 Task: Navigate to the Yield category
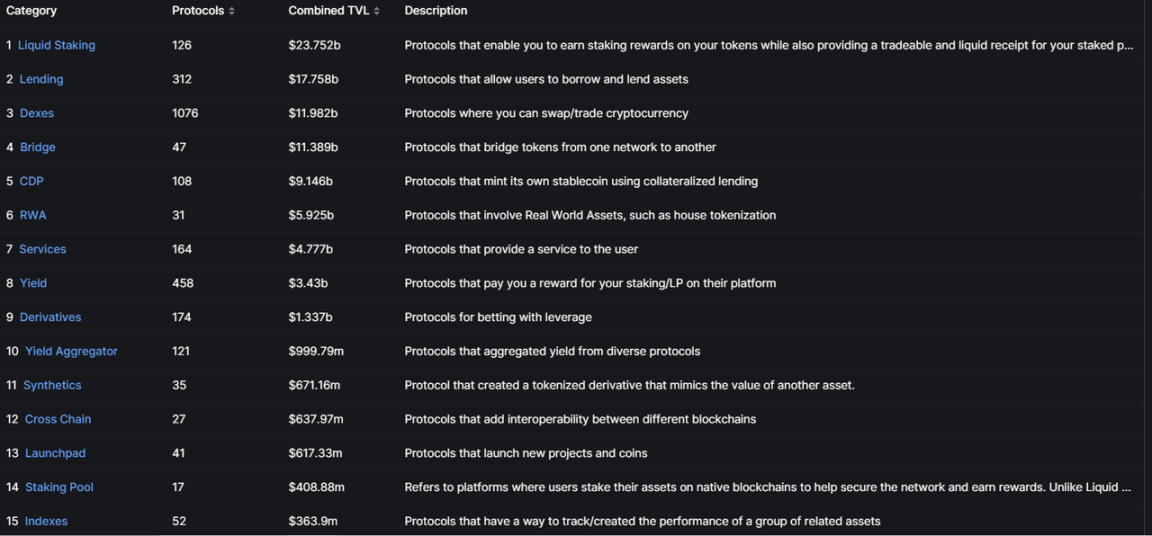coord(34,283)
